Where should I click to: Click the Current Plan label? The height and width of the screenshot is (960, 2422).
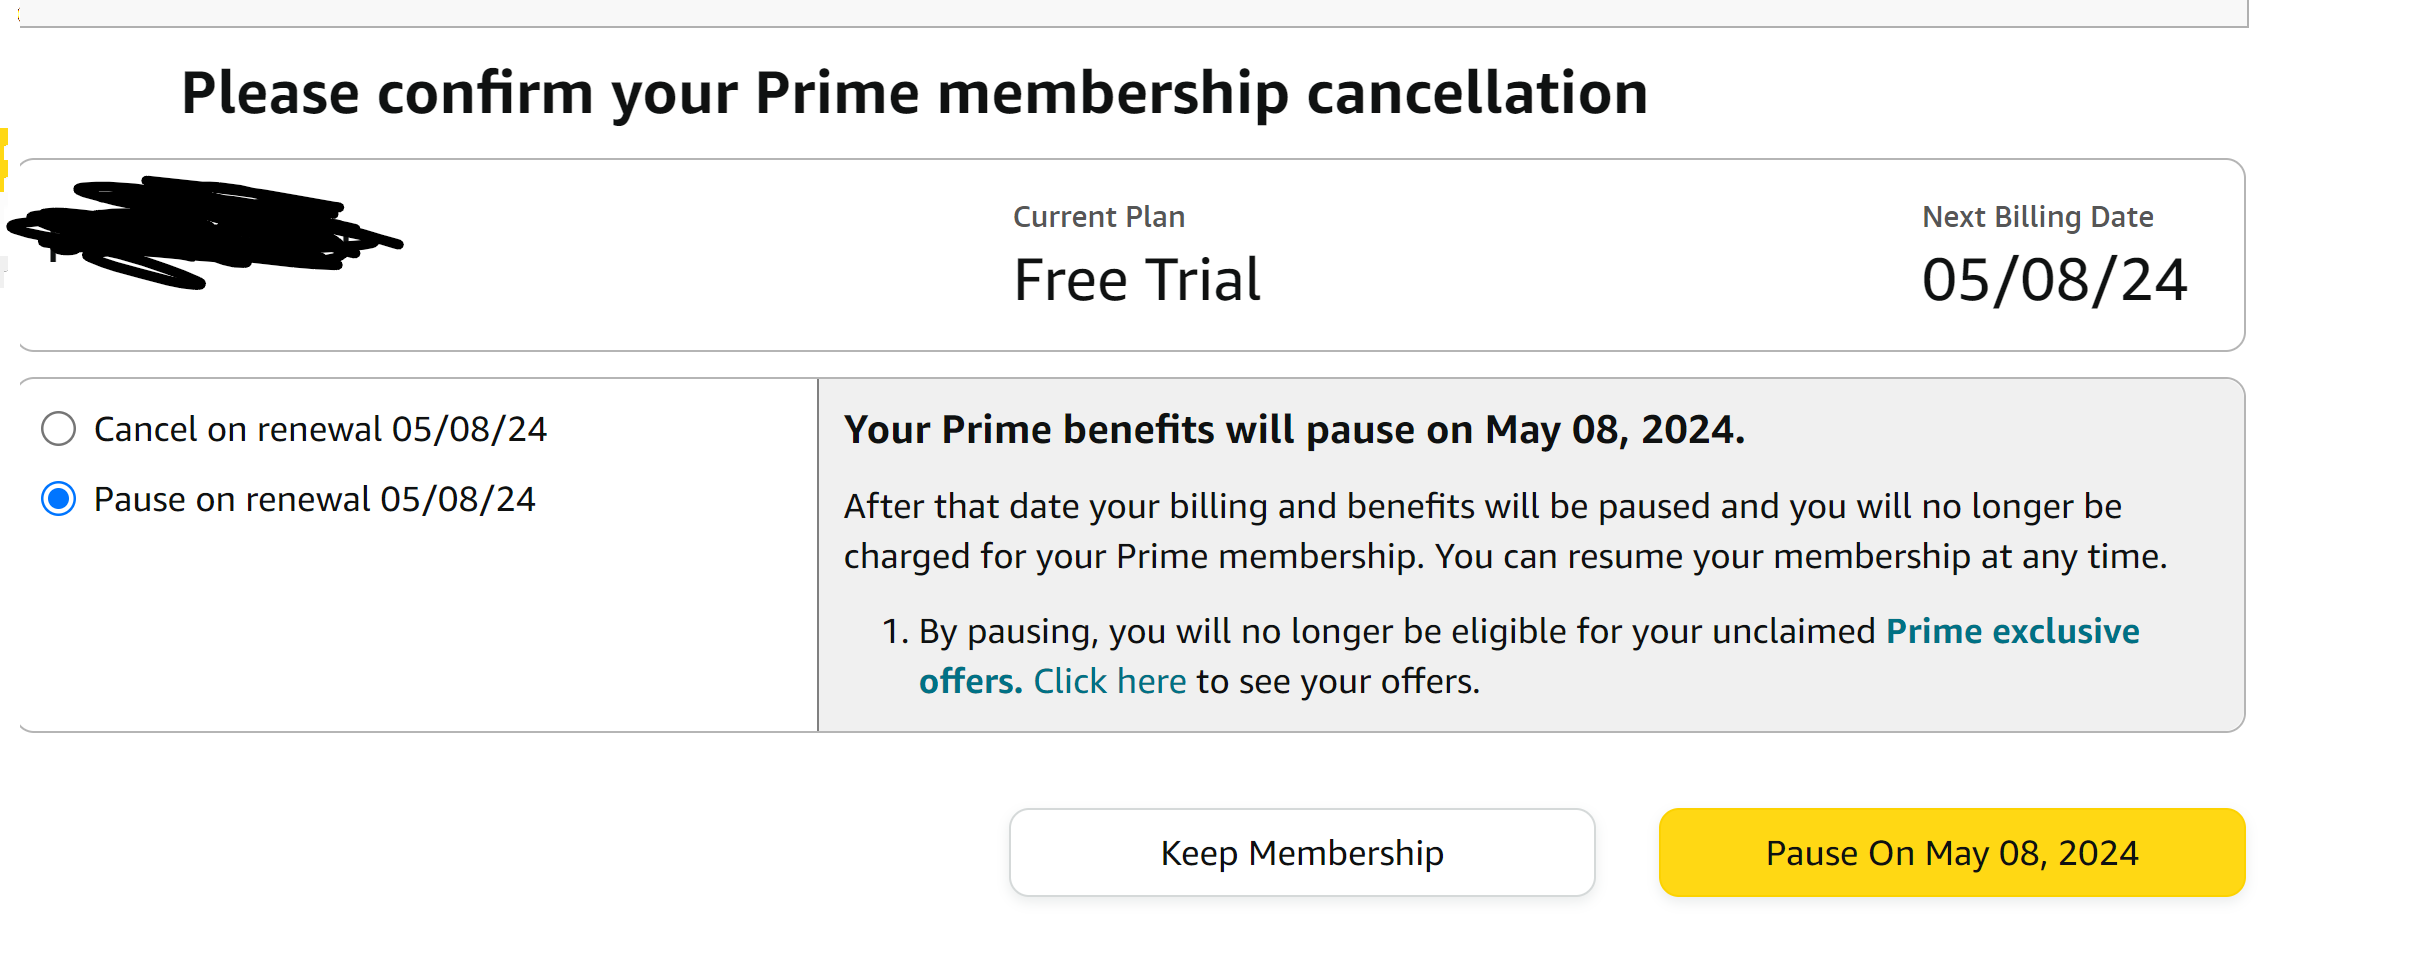[x=1098, y=217]
